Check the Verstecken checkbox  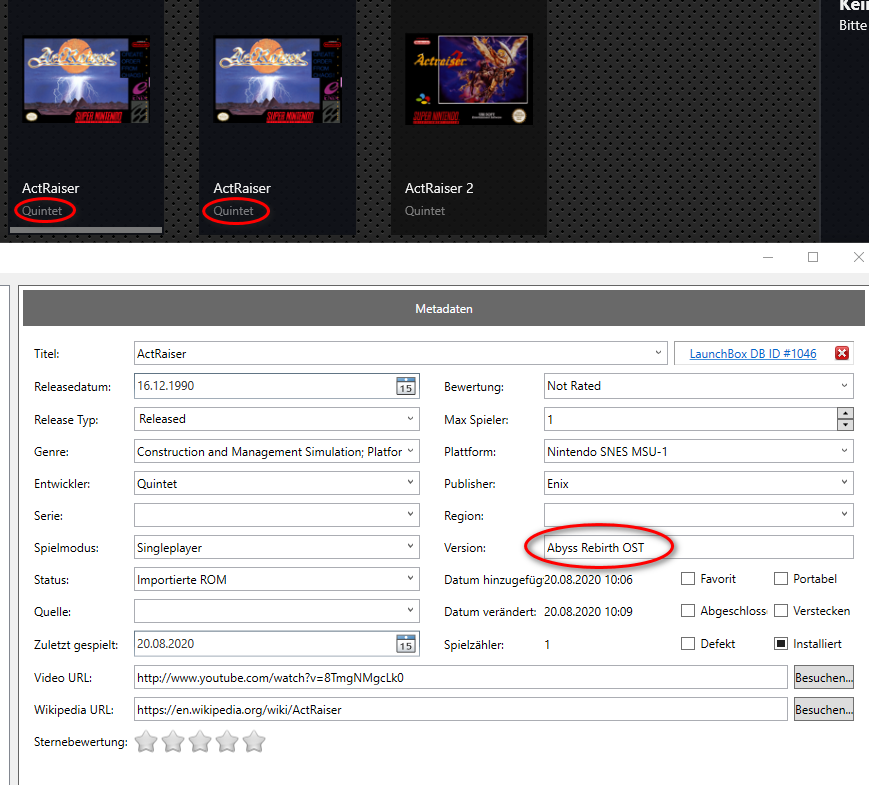[781, 611]
